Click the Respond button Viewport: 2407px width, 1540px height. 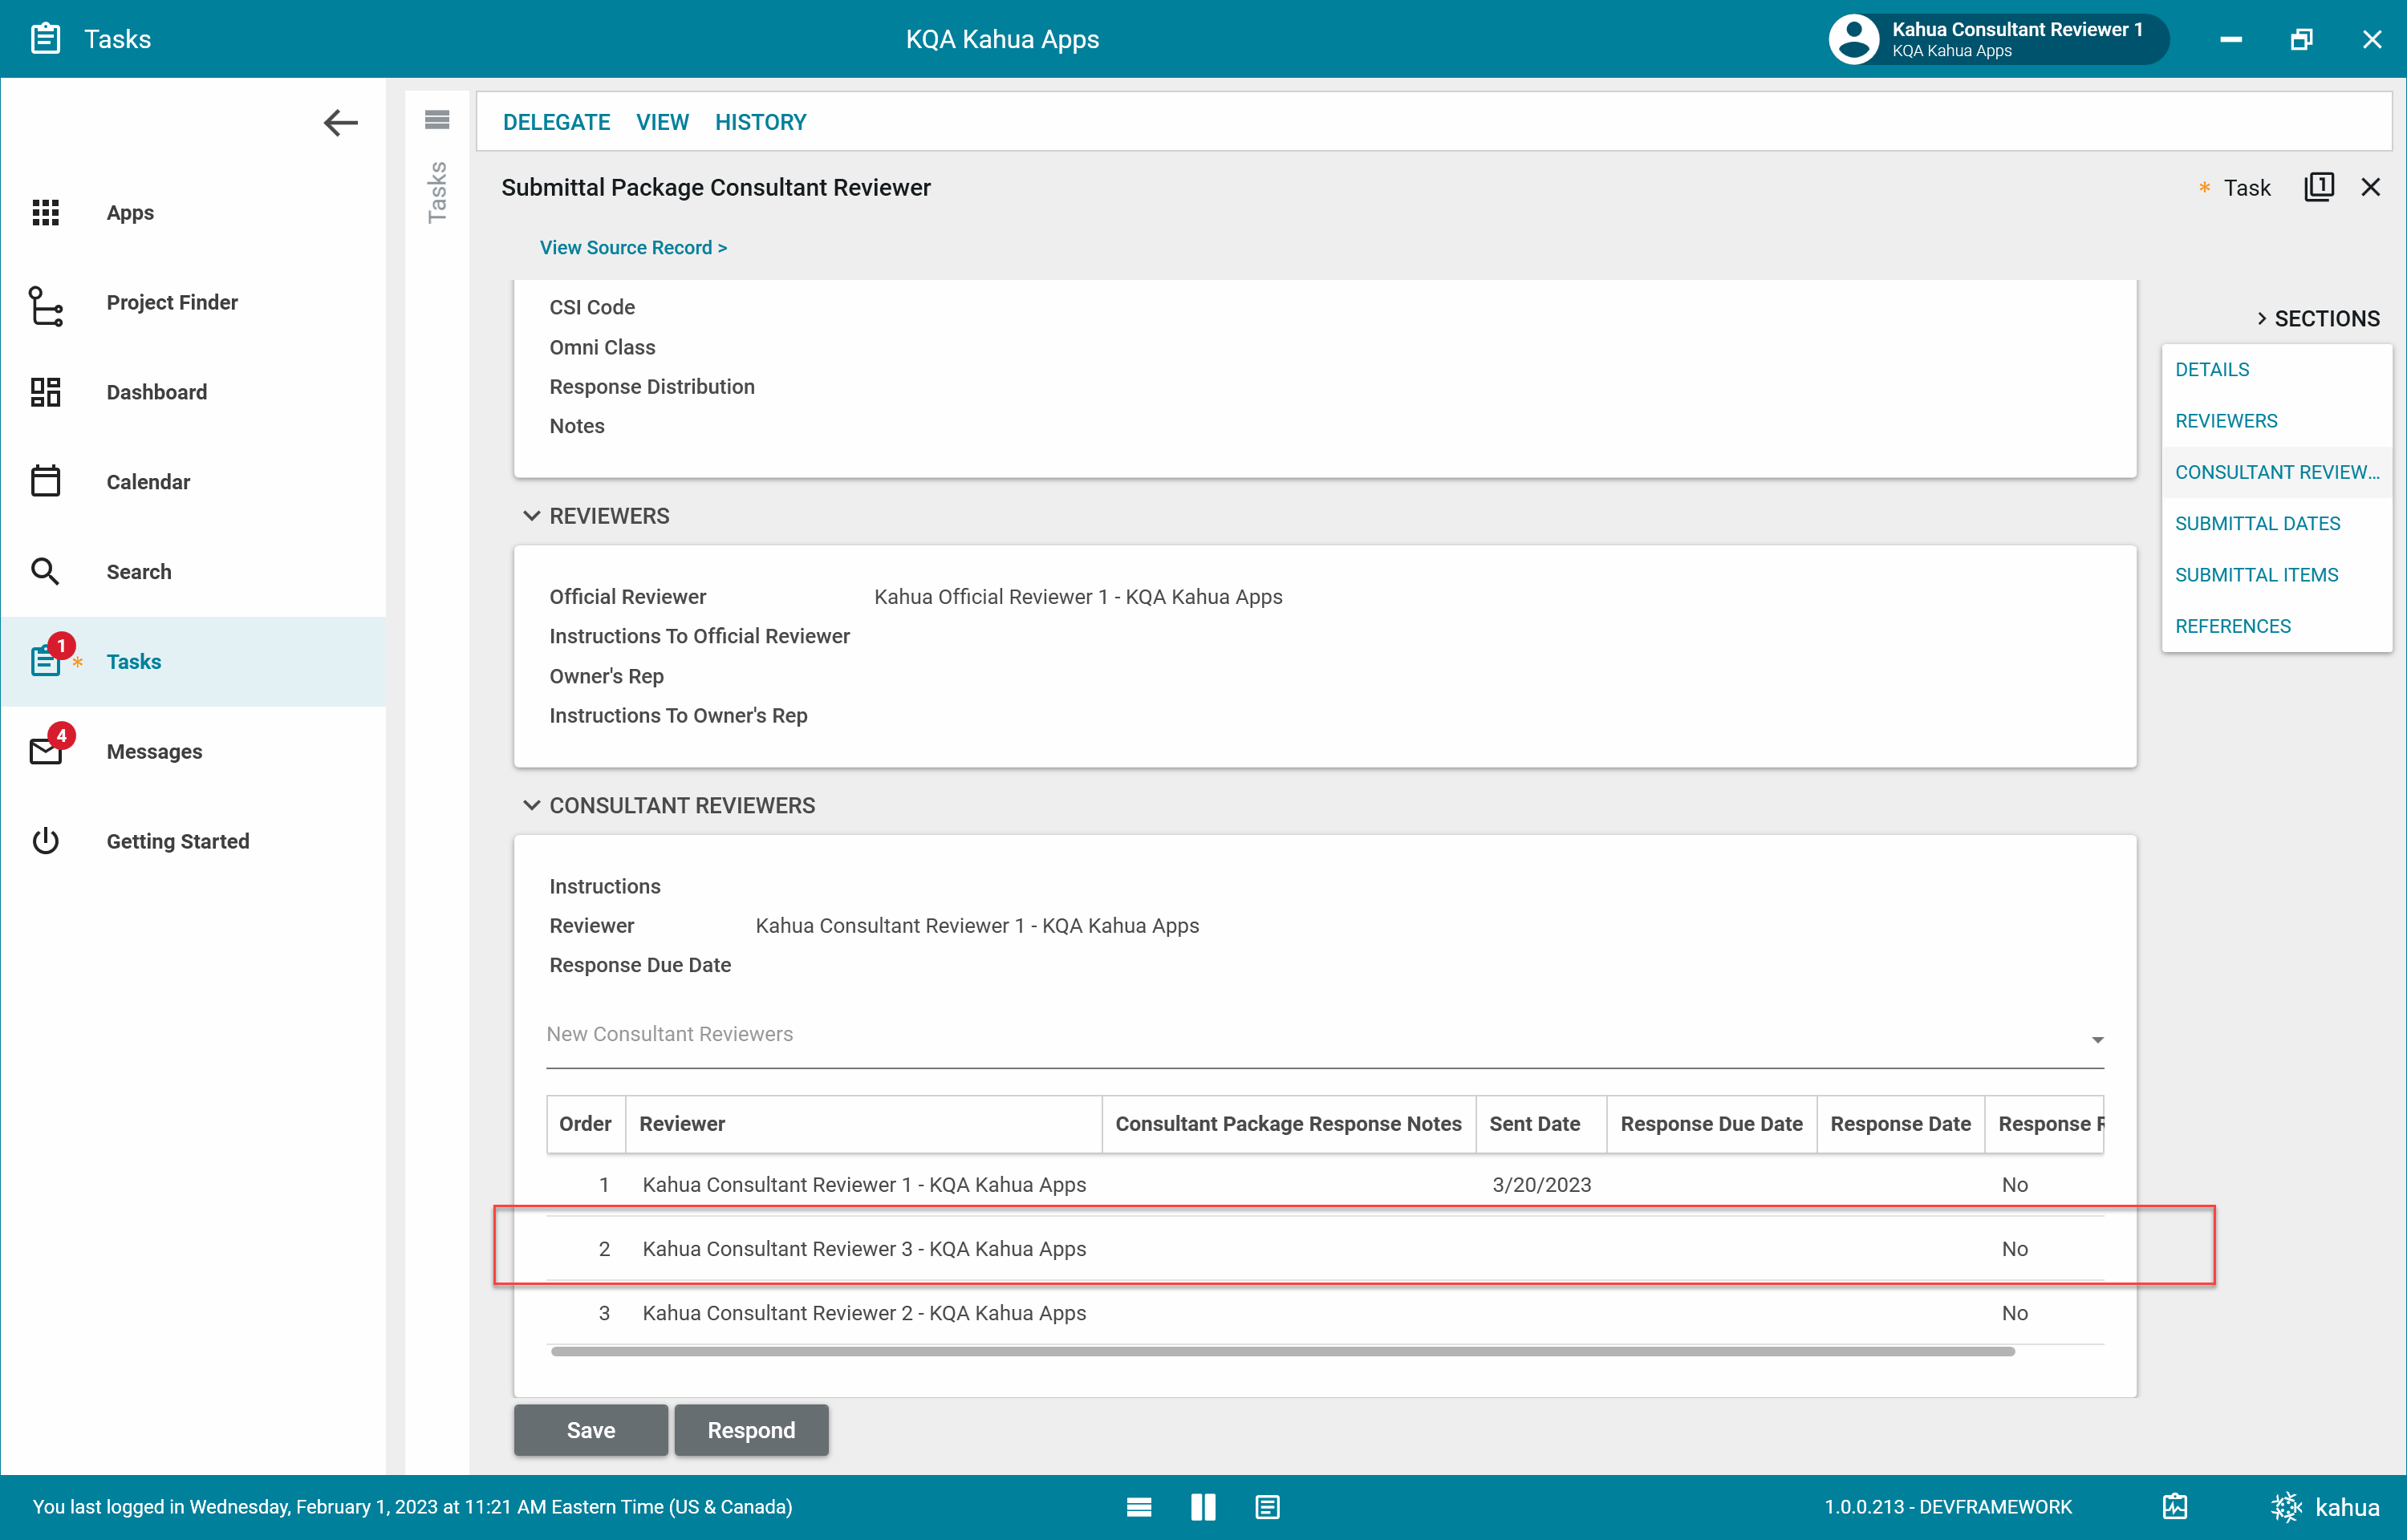point(751,1429)
